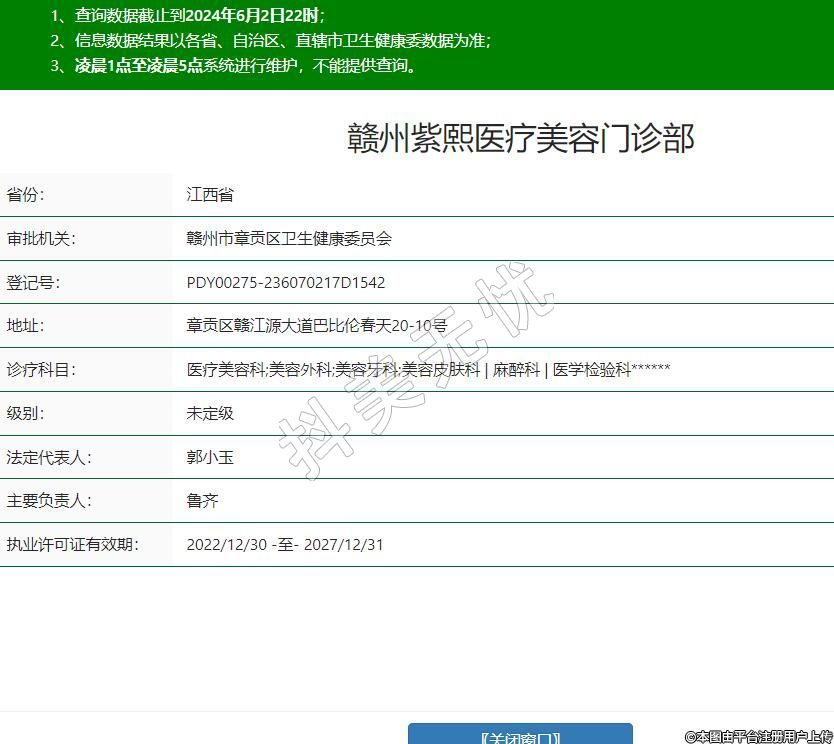Click the 审批机关 row label
834x744 pixels.
(x=41, y=239)
